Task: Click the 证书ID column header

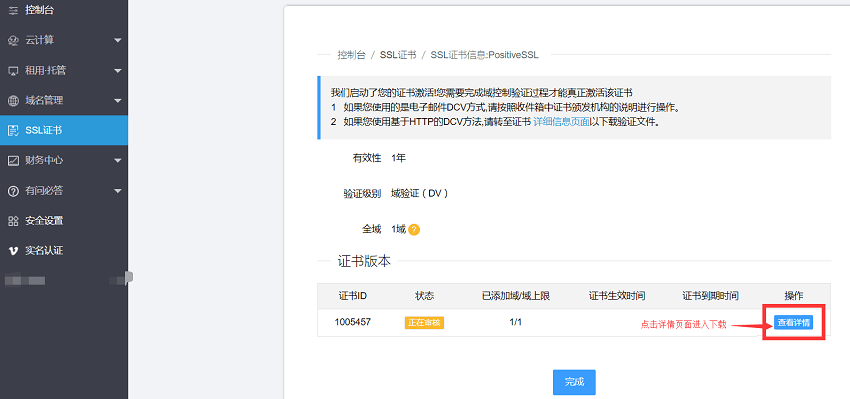Action: tap(352, 296)
